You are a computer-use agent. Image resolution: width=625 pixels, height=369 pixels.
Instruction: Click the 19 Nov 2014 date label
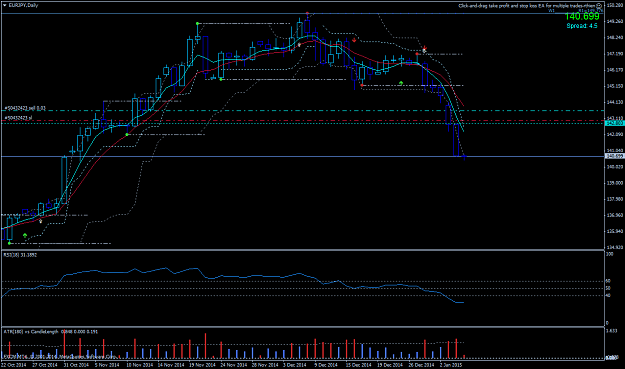point(202,365)
